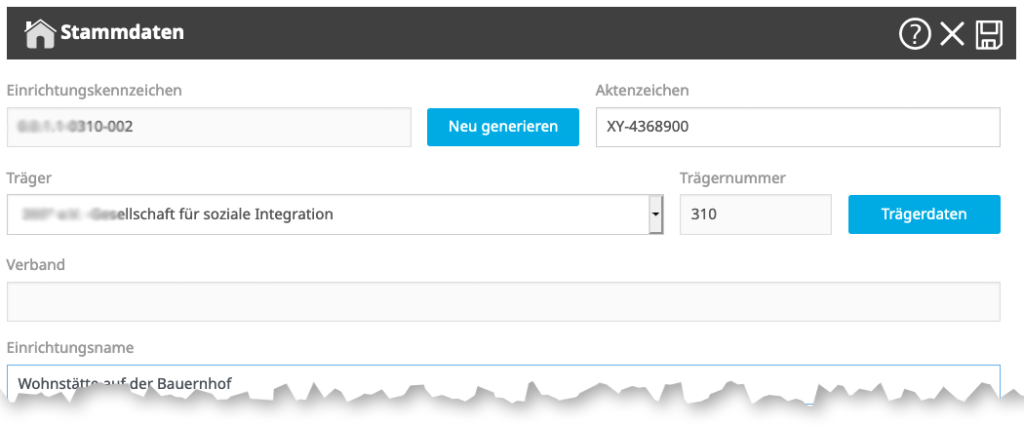Image resolution: width=1024 pixels, height=427 pixels.
Task: Focus the Aktenzeichen field containing XY-4368900
Action: pos(797,127)
